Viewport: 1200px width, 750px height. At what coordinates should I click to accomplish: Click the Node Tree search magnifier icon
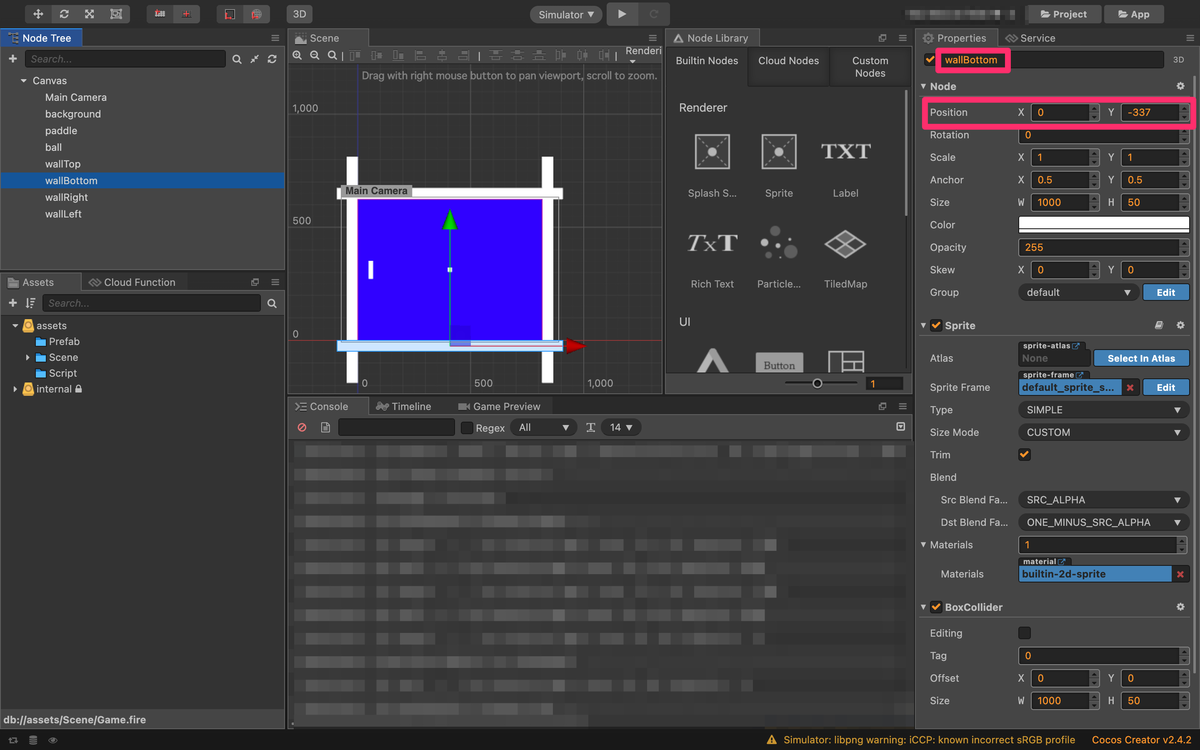point(238,60)
